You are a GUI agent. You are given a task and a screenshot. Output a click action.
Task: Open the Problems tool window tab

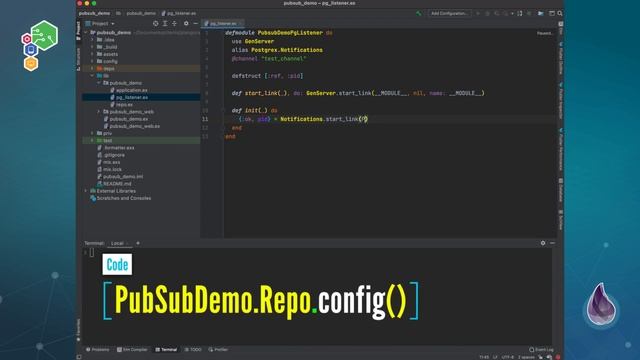point(98,350)
